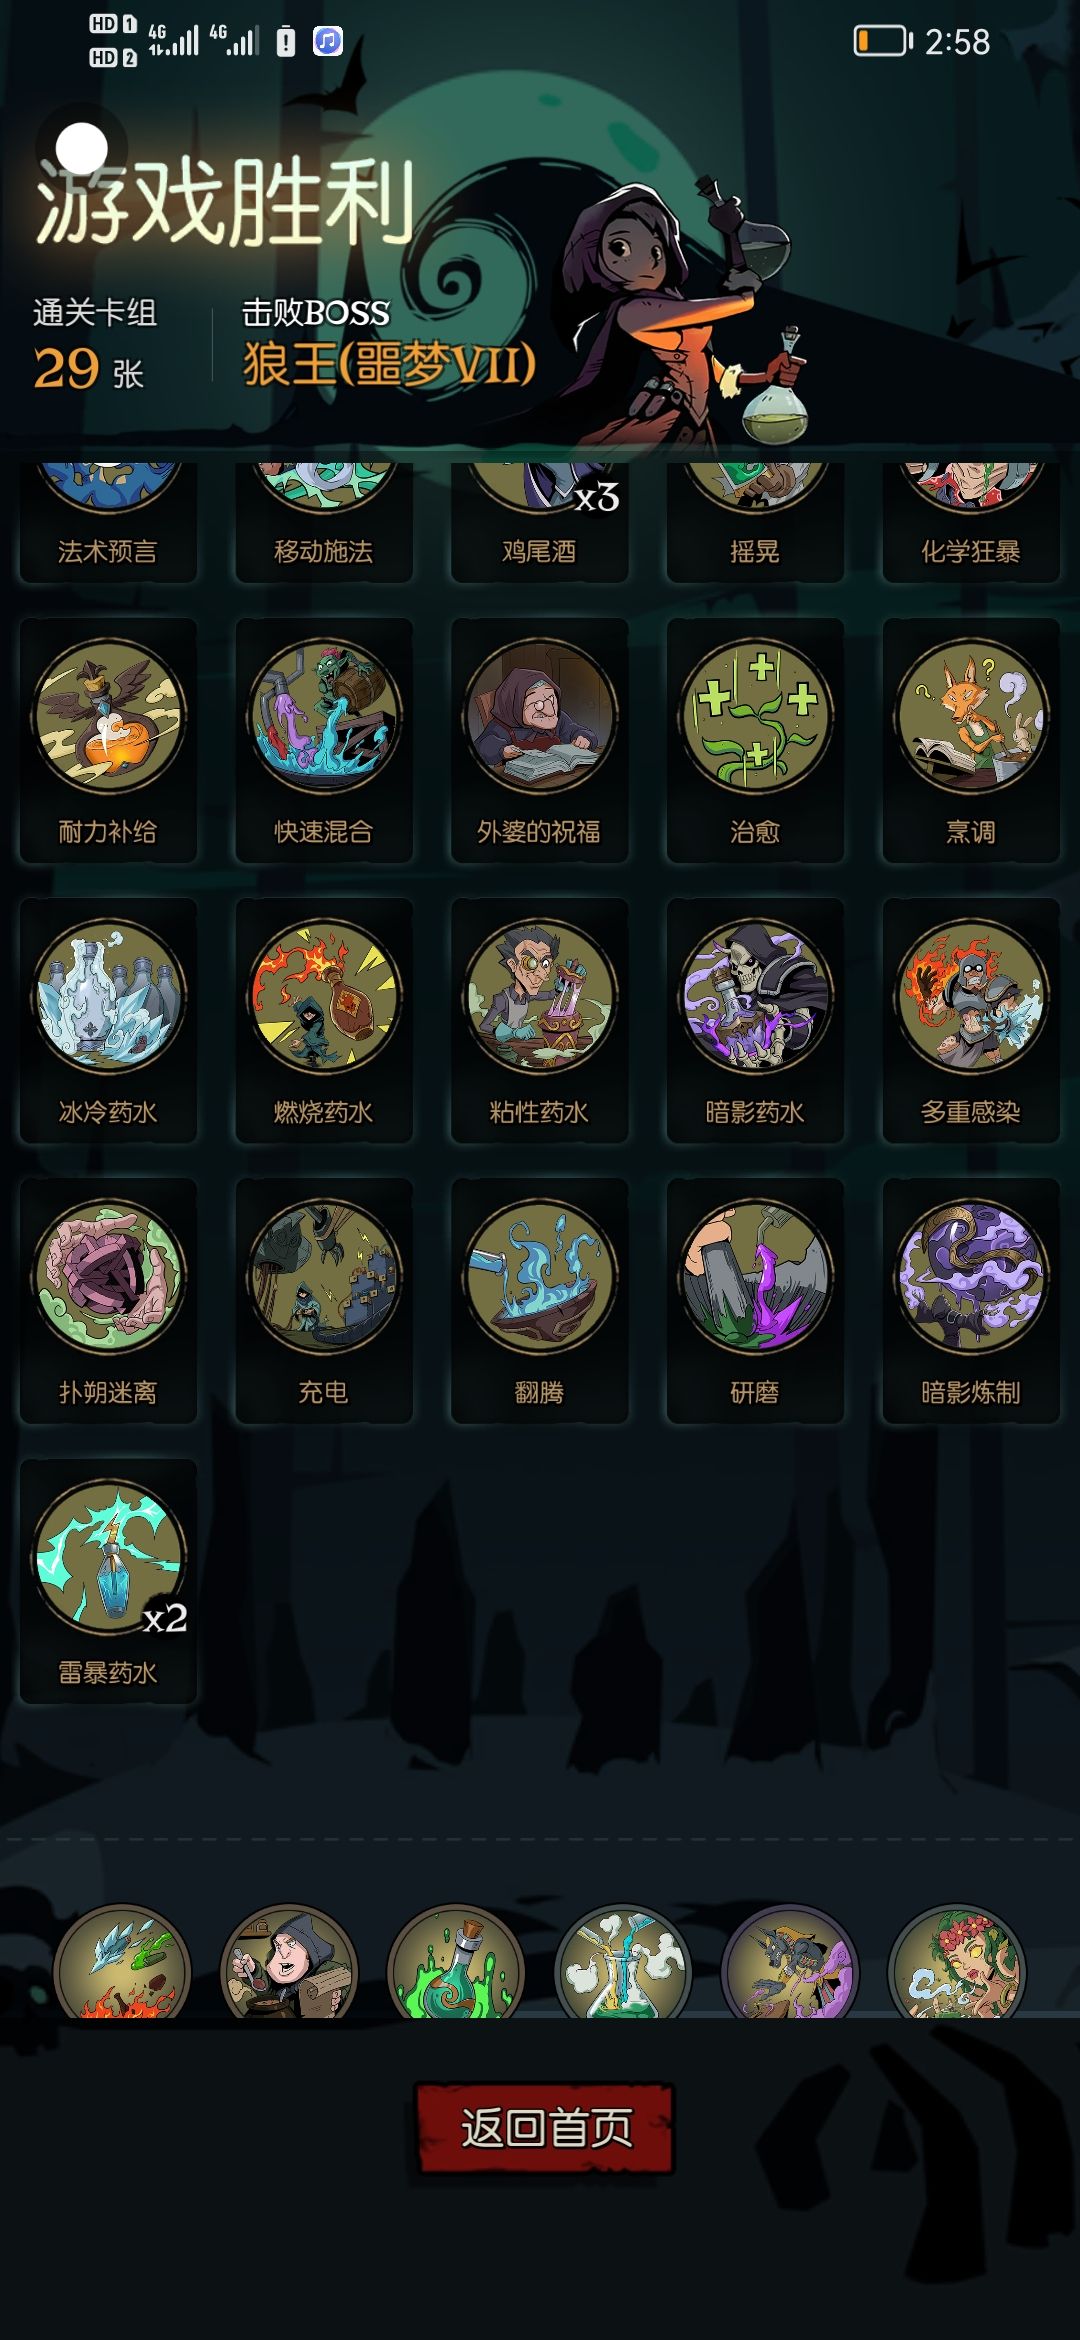Tap the 燃烧药水 potion card

pyautogui.click(x=323, y=1021)
